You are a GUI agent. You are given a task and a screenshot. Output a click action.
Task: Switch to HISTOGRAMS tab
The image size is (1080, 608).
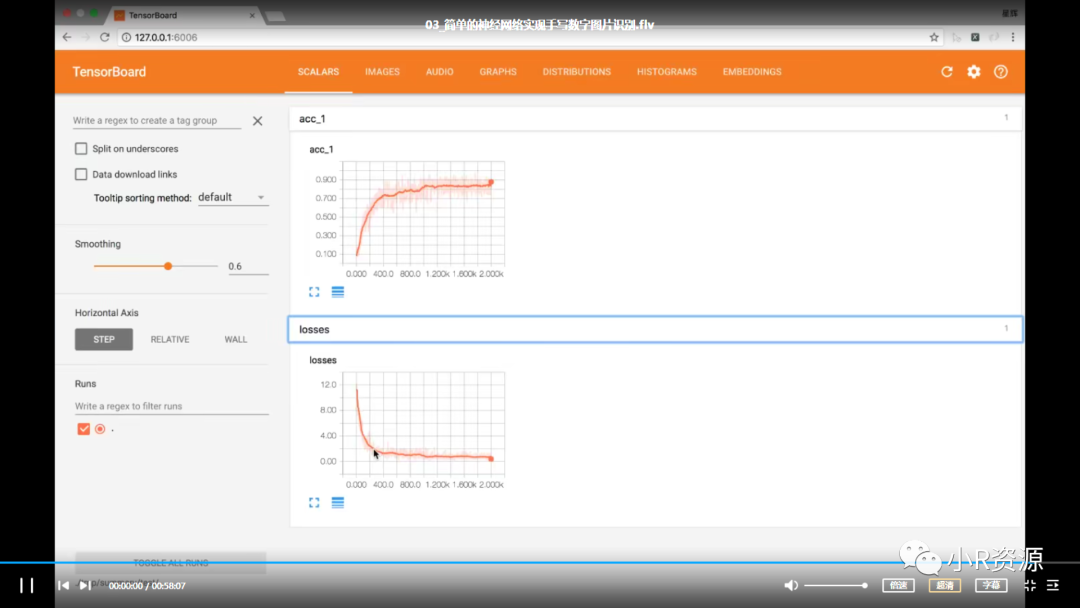(x=667, y=72)
